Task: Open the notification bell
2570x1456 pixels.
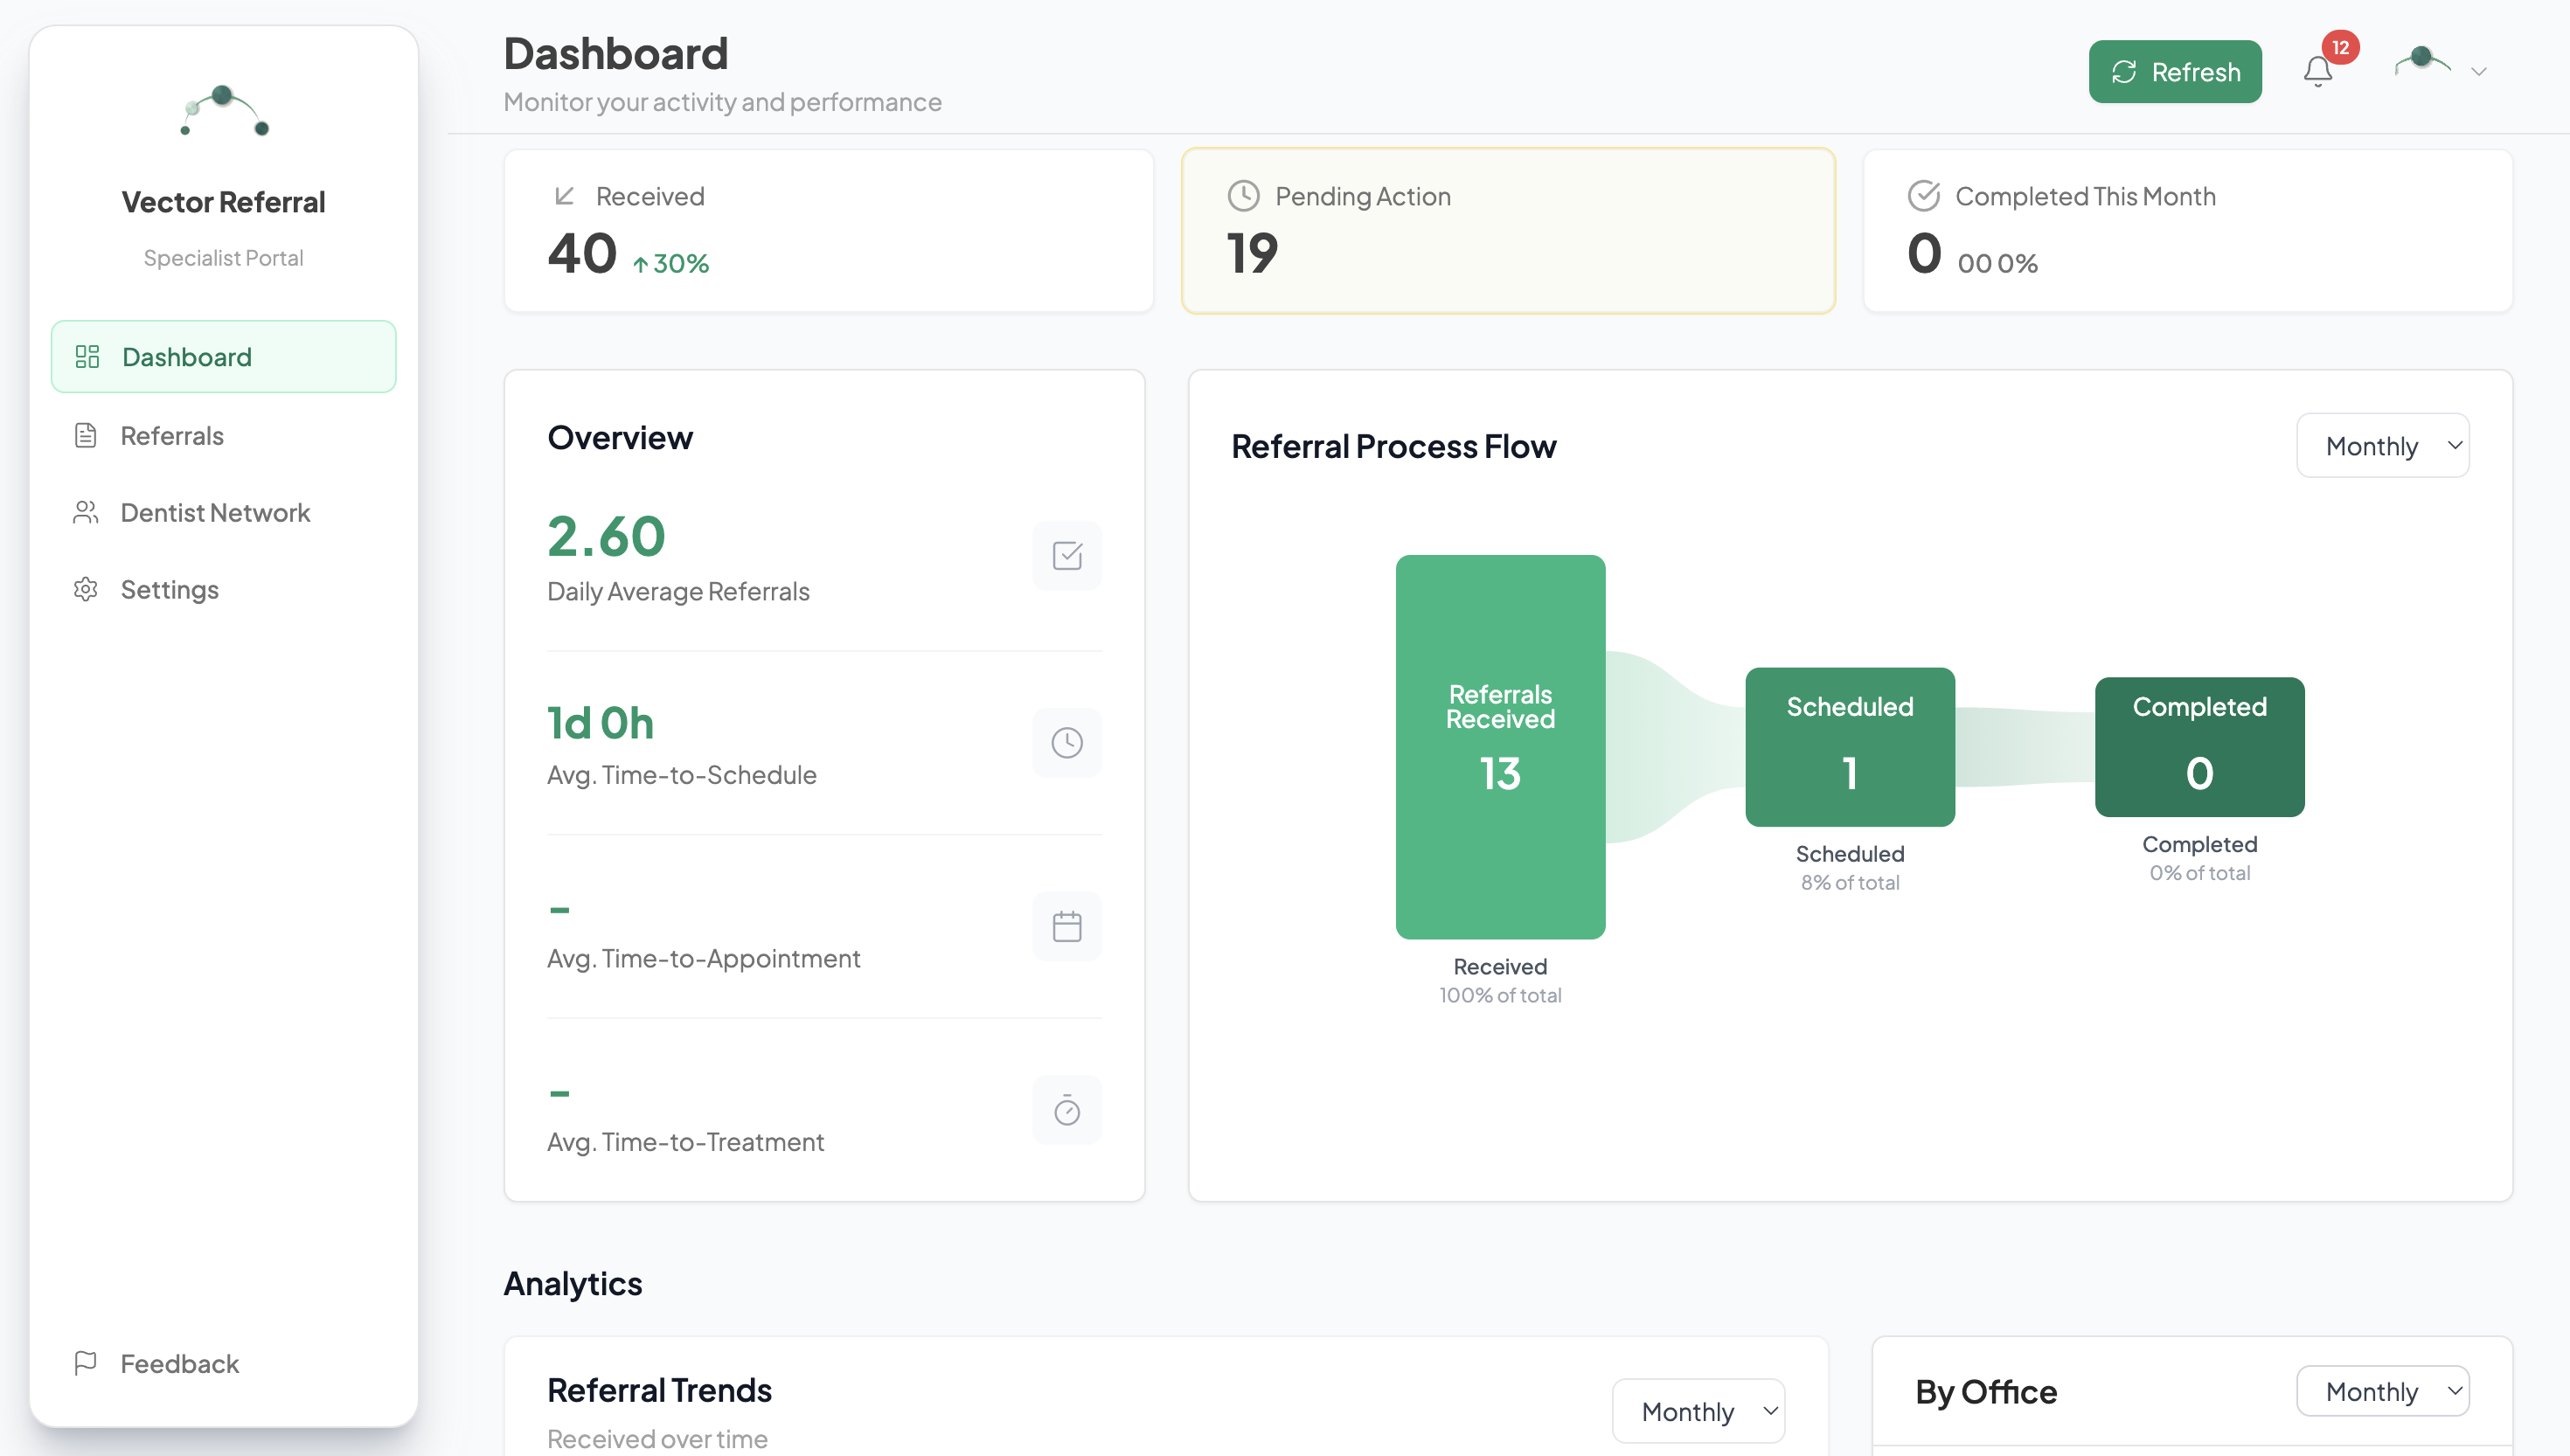Action: tap(2318, 71)
